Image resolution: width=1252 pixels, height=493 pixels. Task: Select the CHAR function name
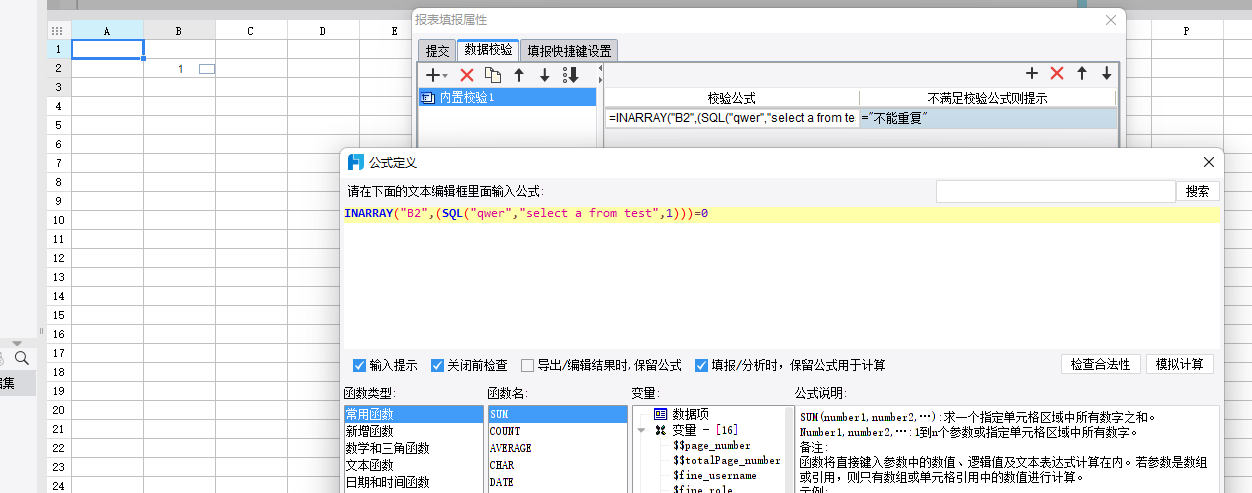(x=556, y=465)
